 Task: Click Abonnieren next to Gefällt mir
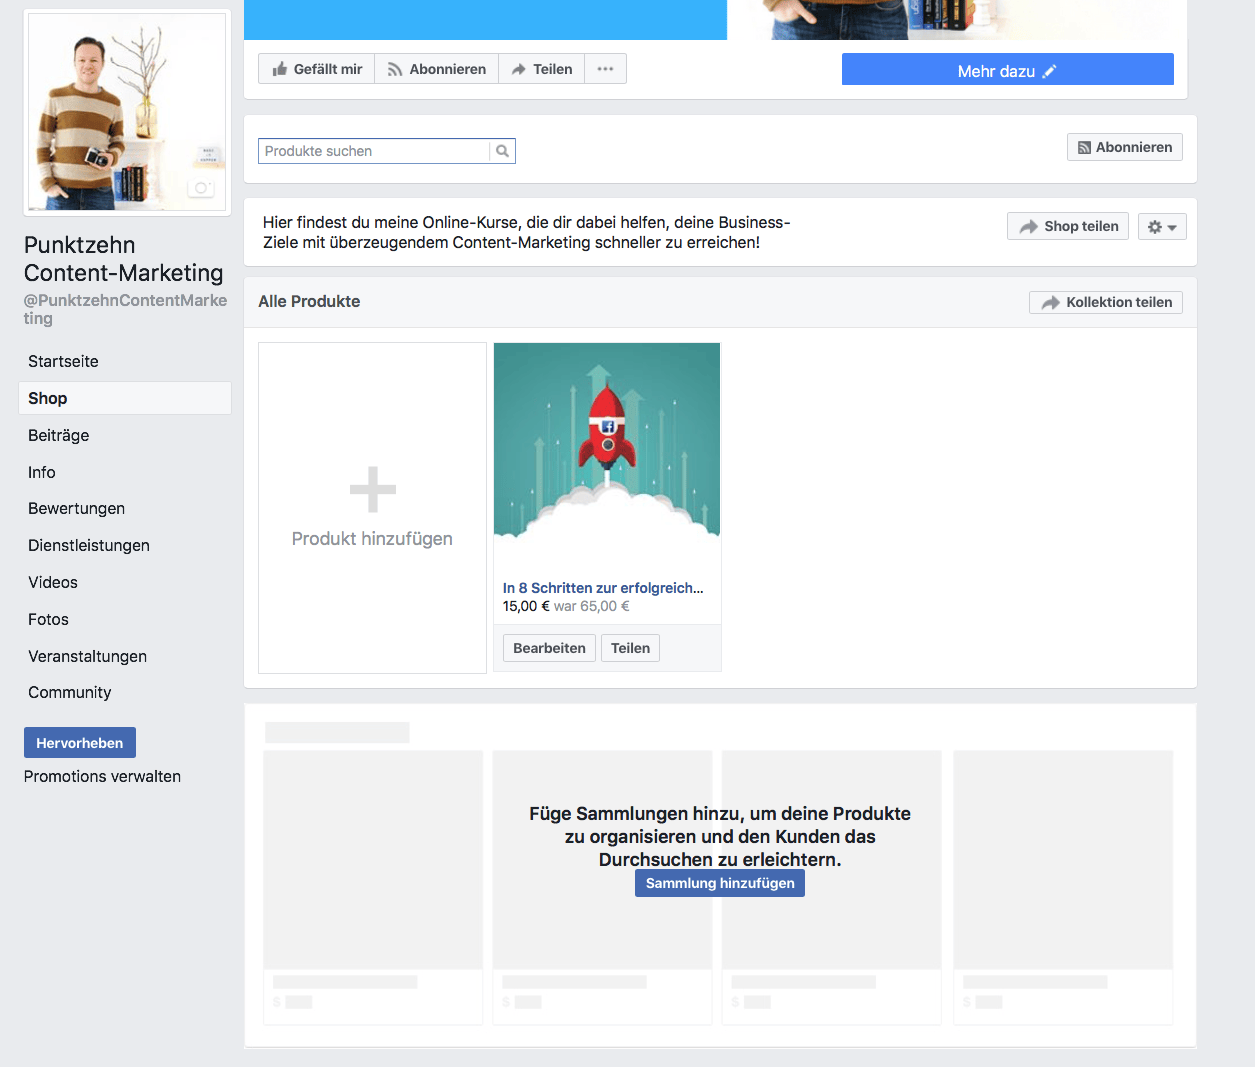click(436, 69)
